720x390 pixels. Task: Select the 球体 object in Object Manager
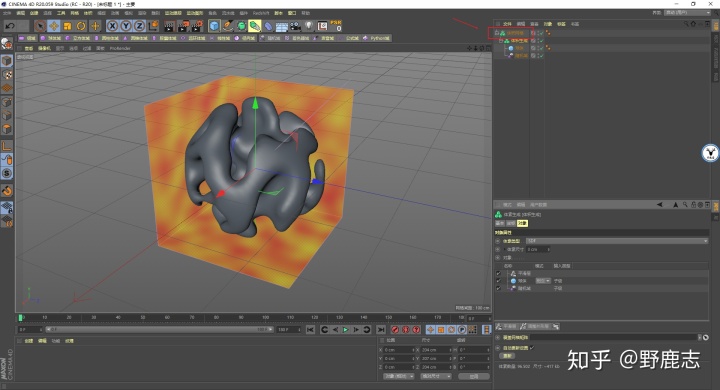(x=519, y=48)
